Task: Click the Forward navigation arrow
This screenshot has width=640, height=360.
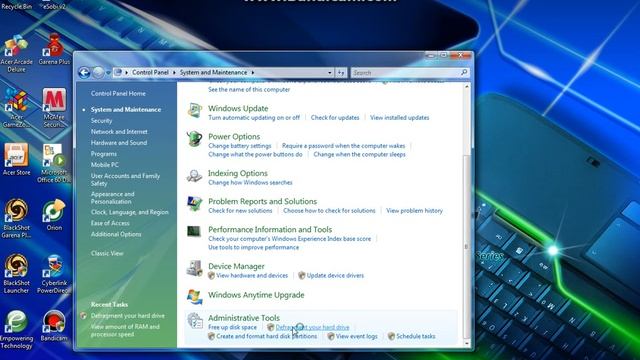Action: [98, 73]
